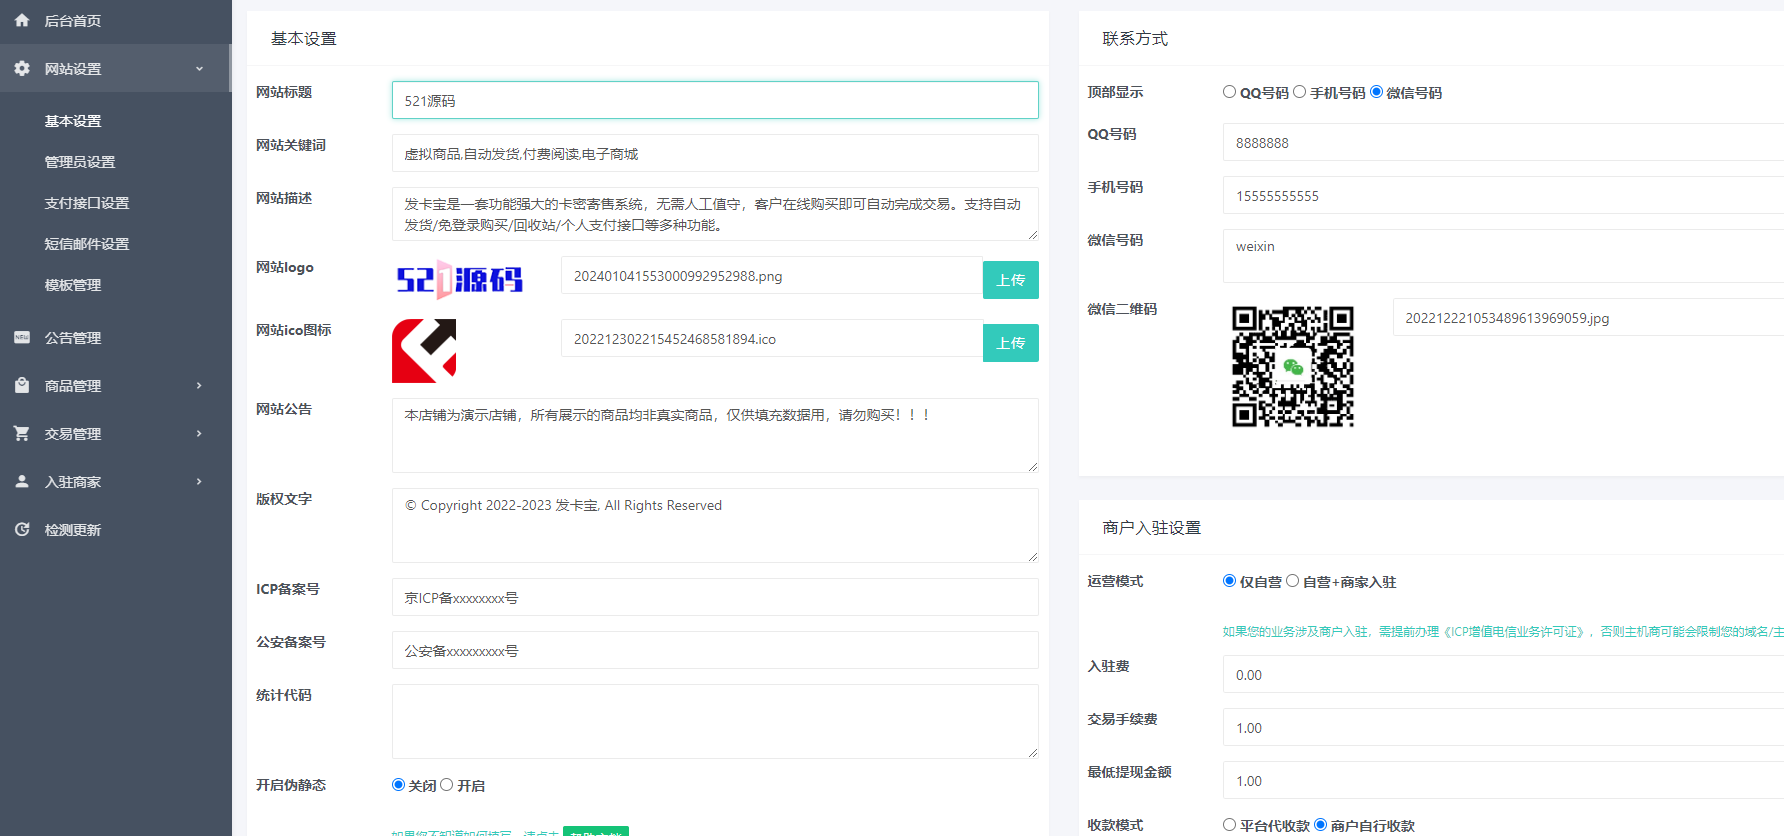This screenshot has width=1784, height=836.
Task: Click the 检测更新 refresh icon
Action: pyautogui.click(x=22, y=529)
